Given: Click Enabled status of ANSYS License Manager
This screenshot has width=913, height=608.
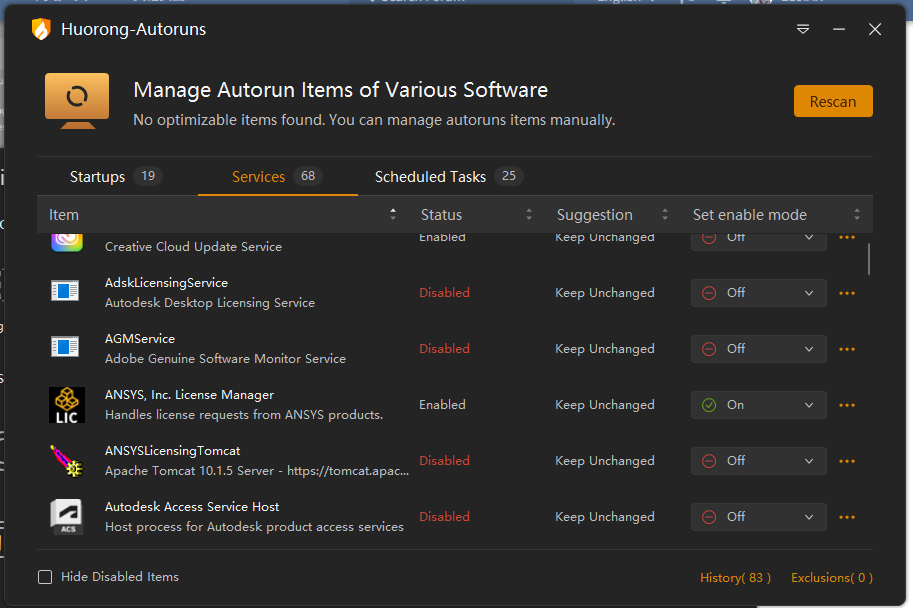Looking at the screenshot, I should 443,405.
